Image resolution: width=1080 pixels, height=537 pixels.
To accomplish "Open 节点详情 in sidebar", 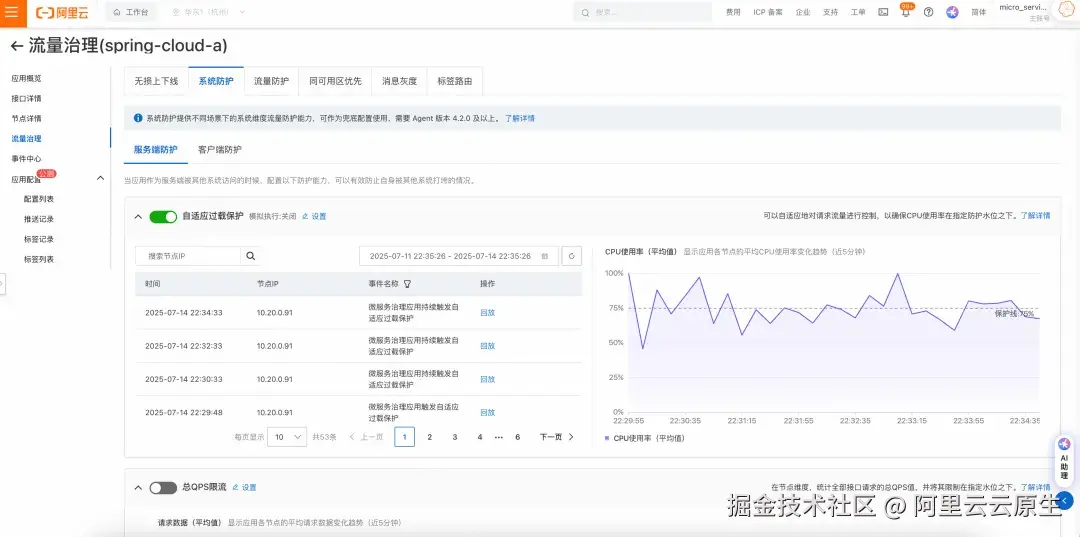I will [x=26, y=118].
